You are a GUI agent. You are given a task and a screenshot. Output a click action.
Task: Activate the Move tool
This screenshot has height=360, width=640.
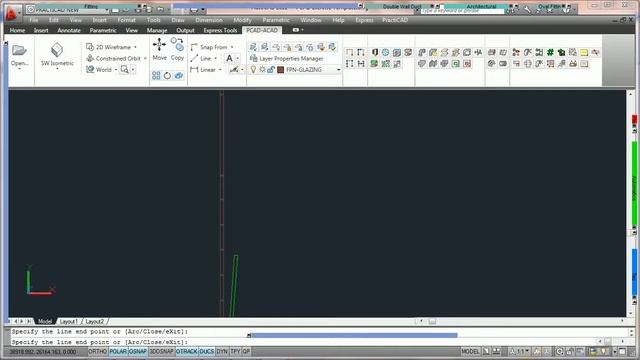pyautogui.click(x=159, y=49)
